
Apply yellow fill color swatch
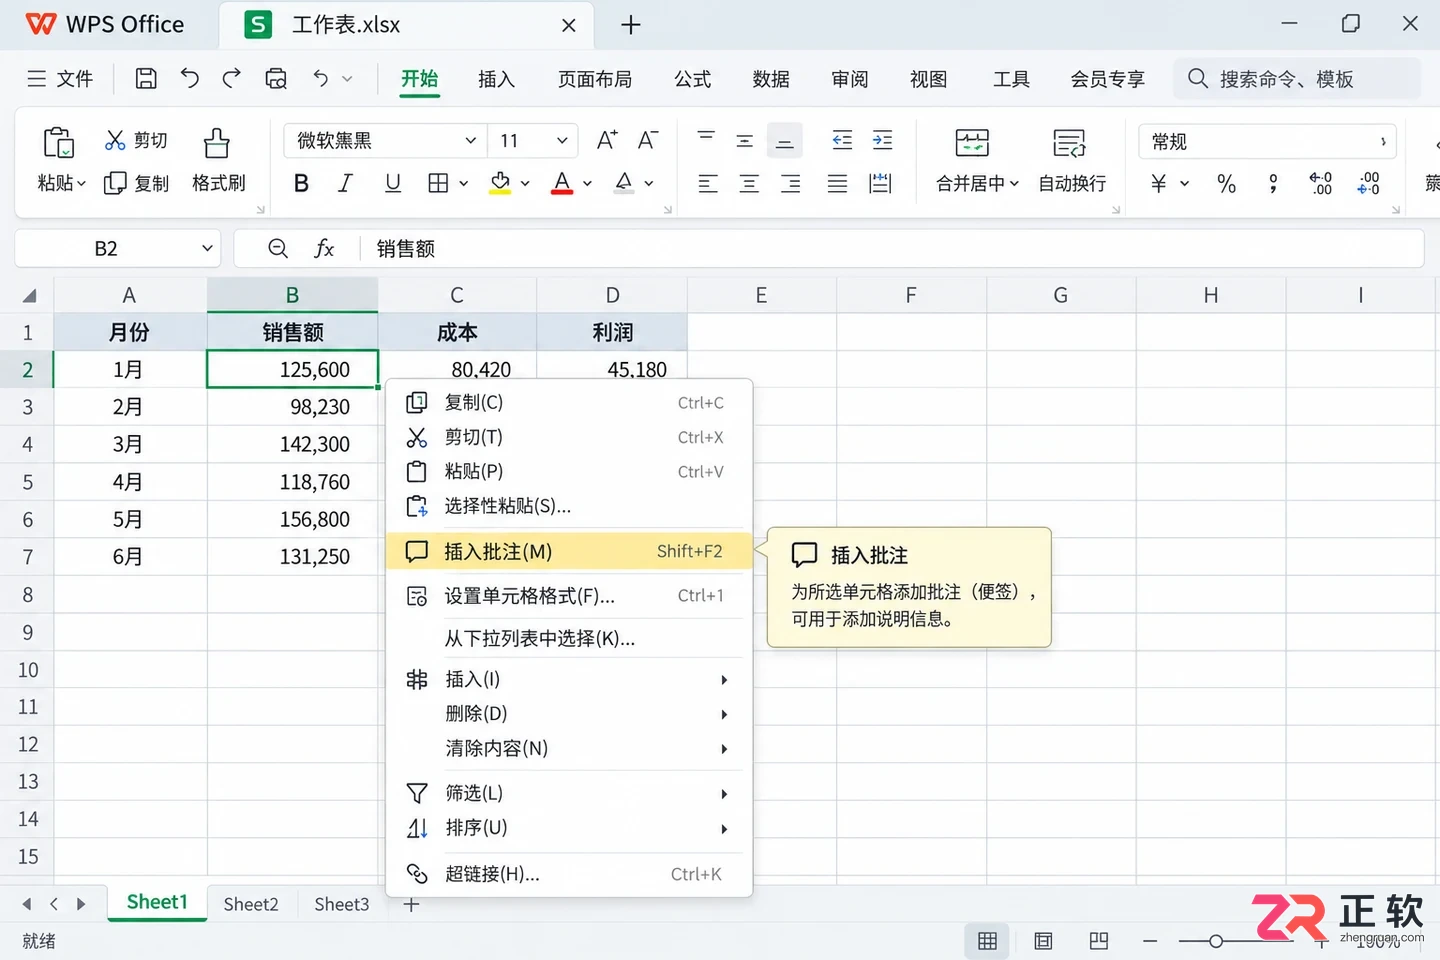(x=501, y=183)
